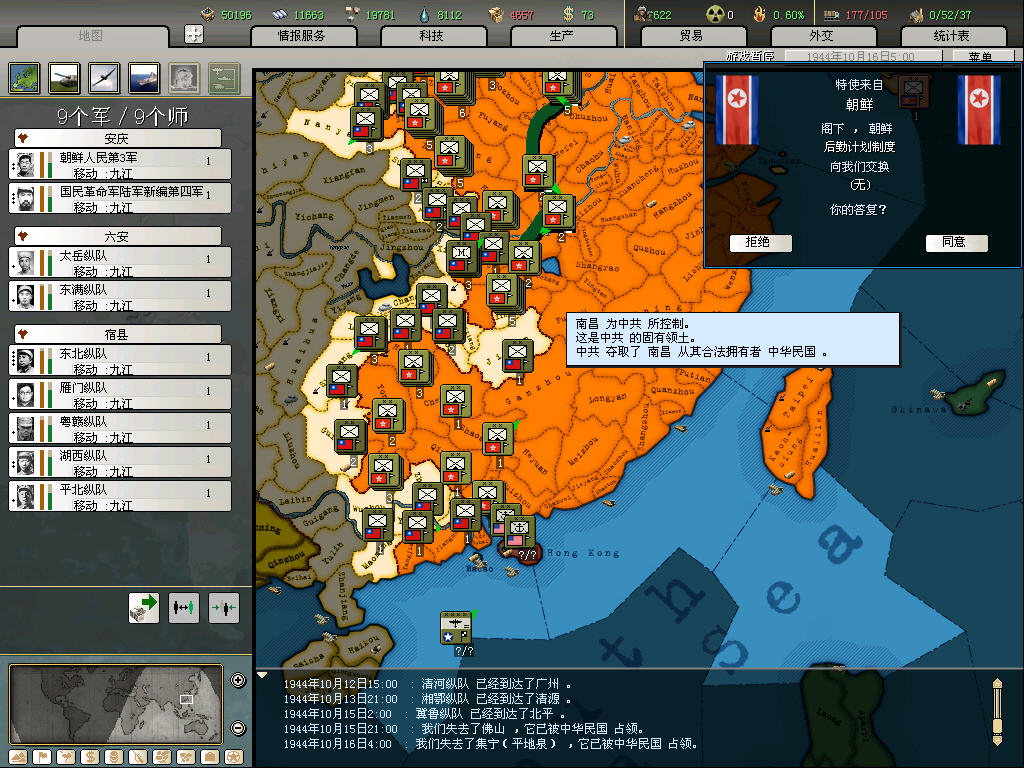Select the political map mode icon
Viewport: 1024px width, 768px height.
tap(24, 78)
